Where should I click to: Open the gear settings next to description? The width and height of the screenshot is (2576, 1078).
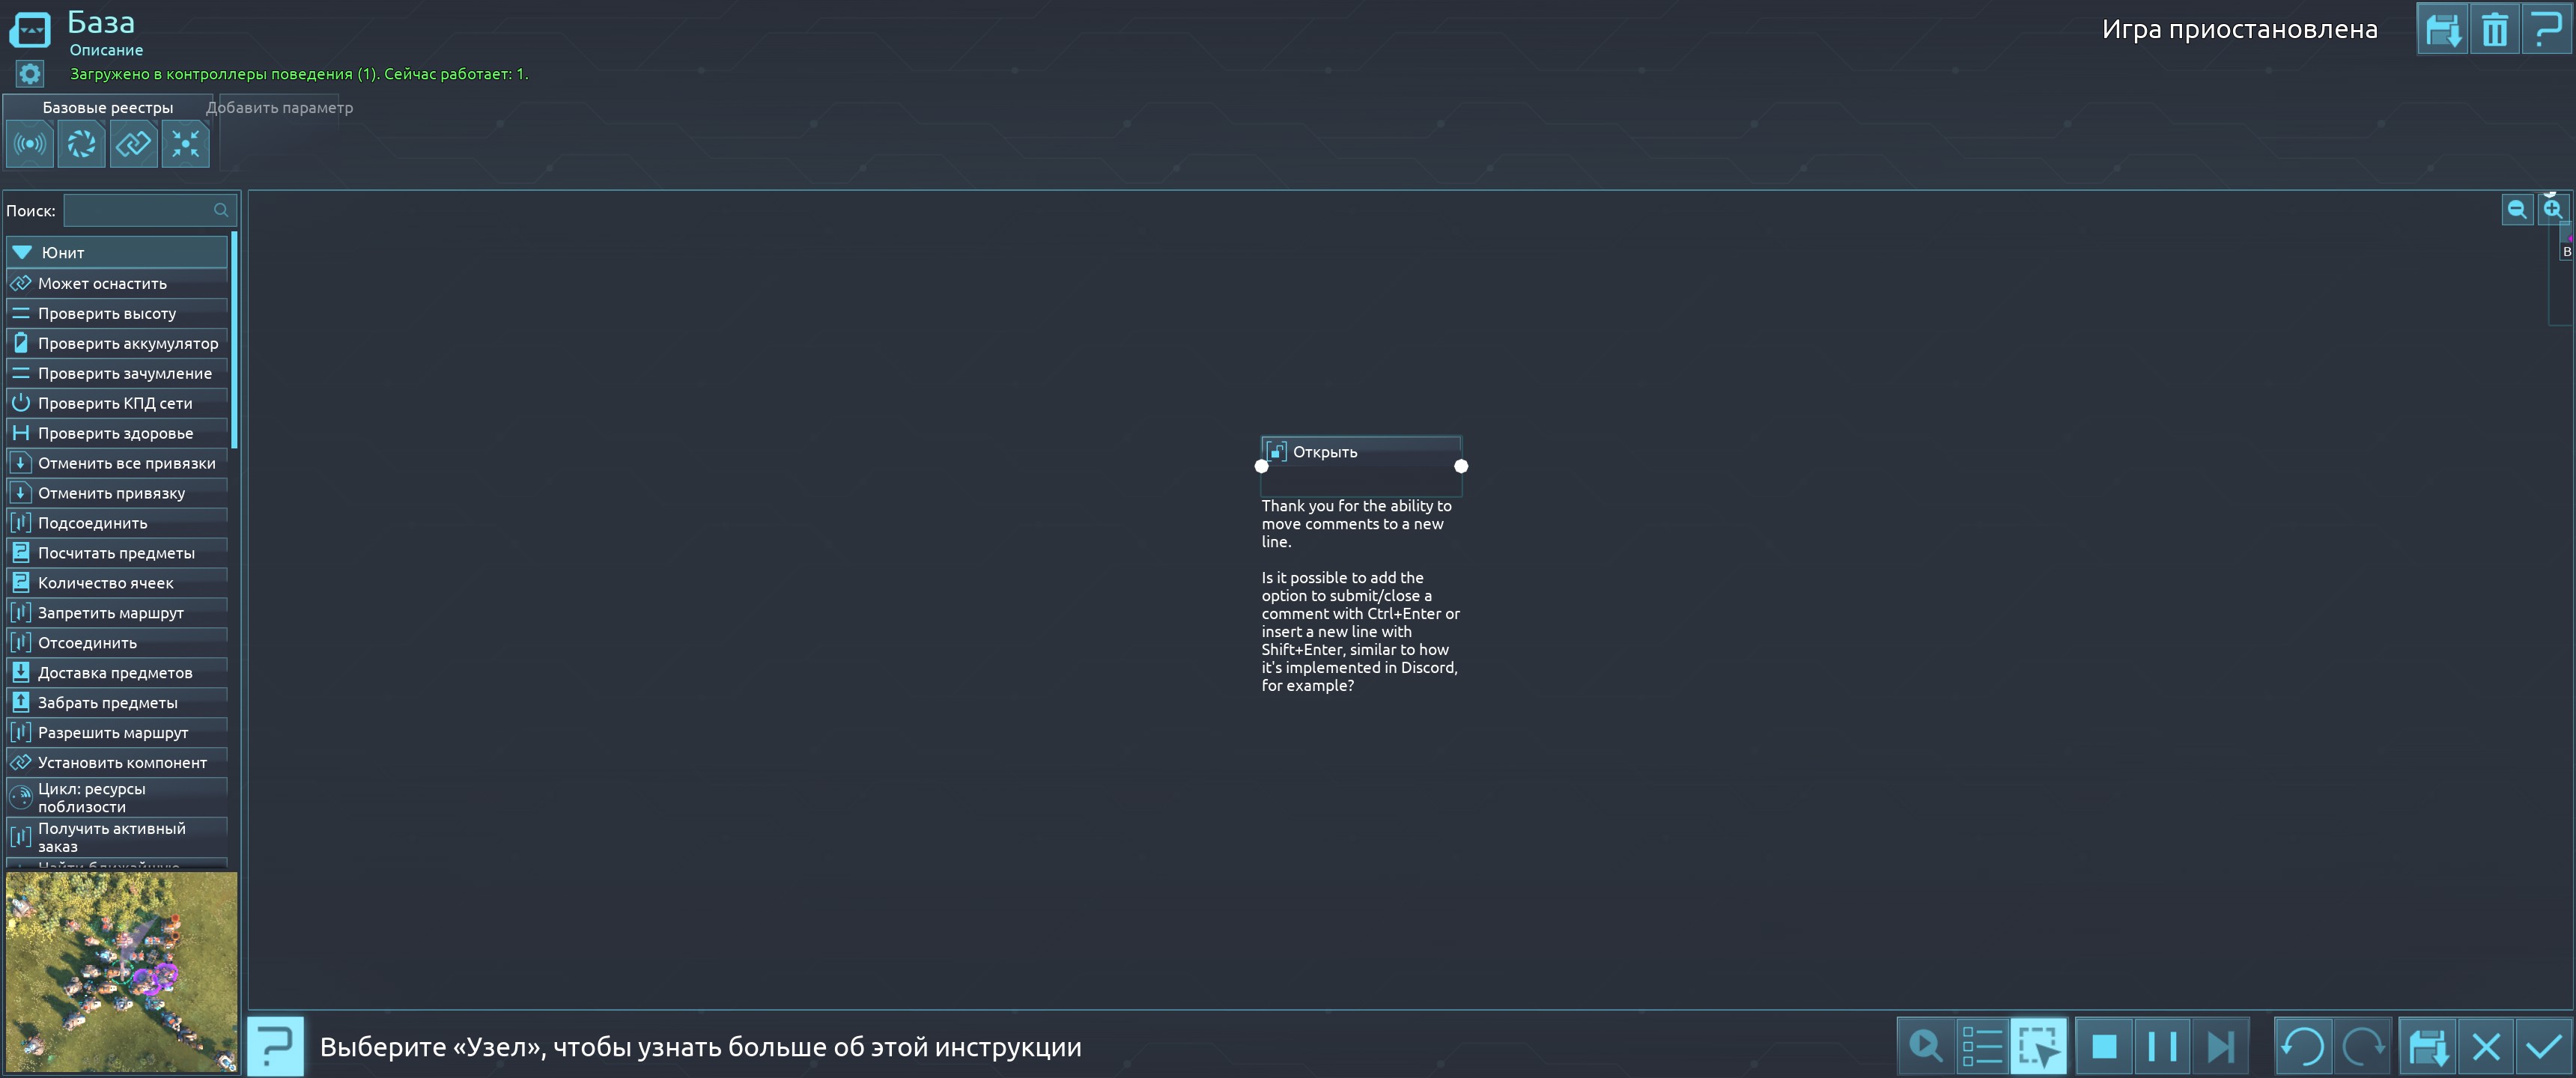tap(30, 74)
